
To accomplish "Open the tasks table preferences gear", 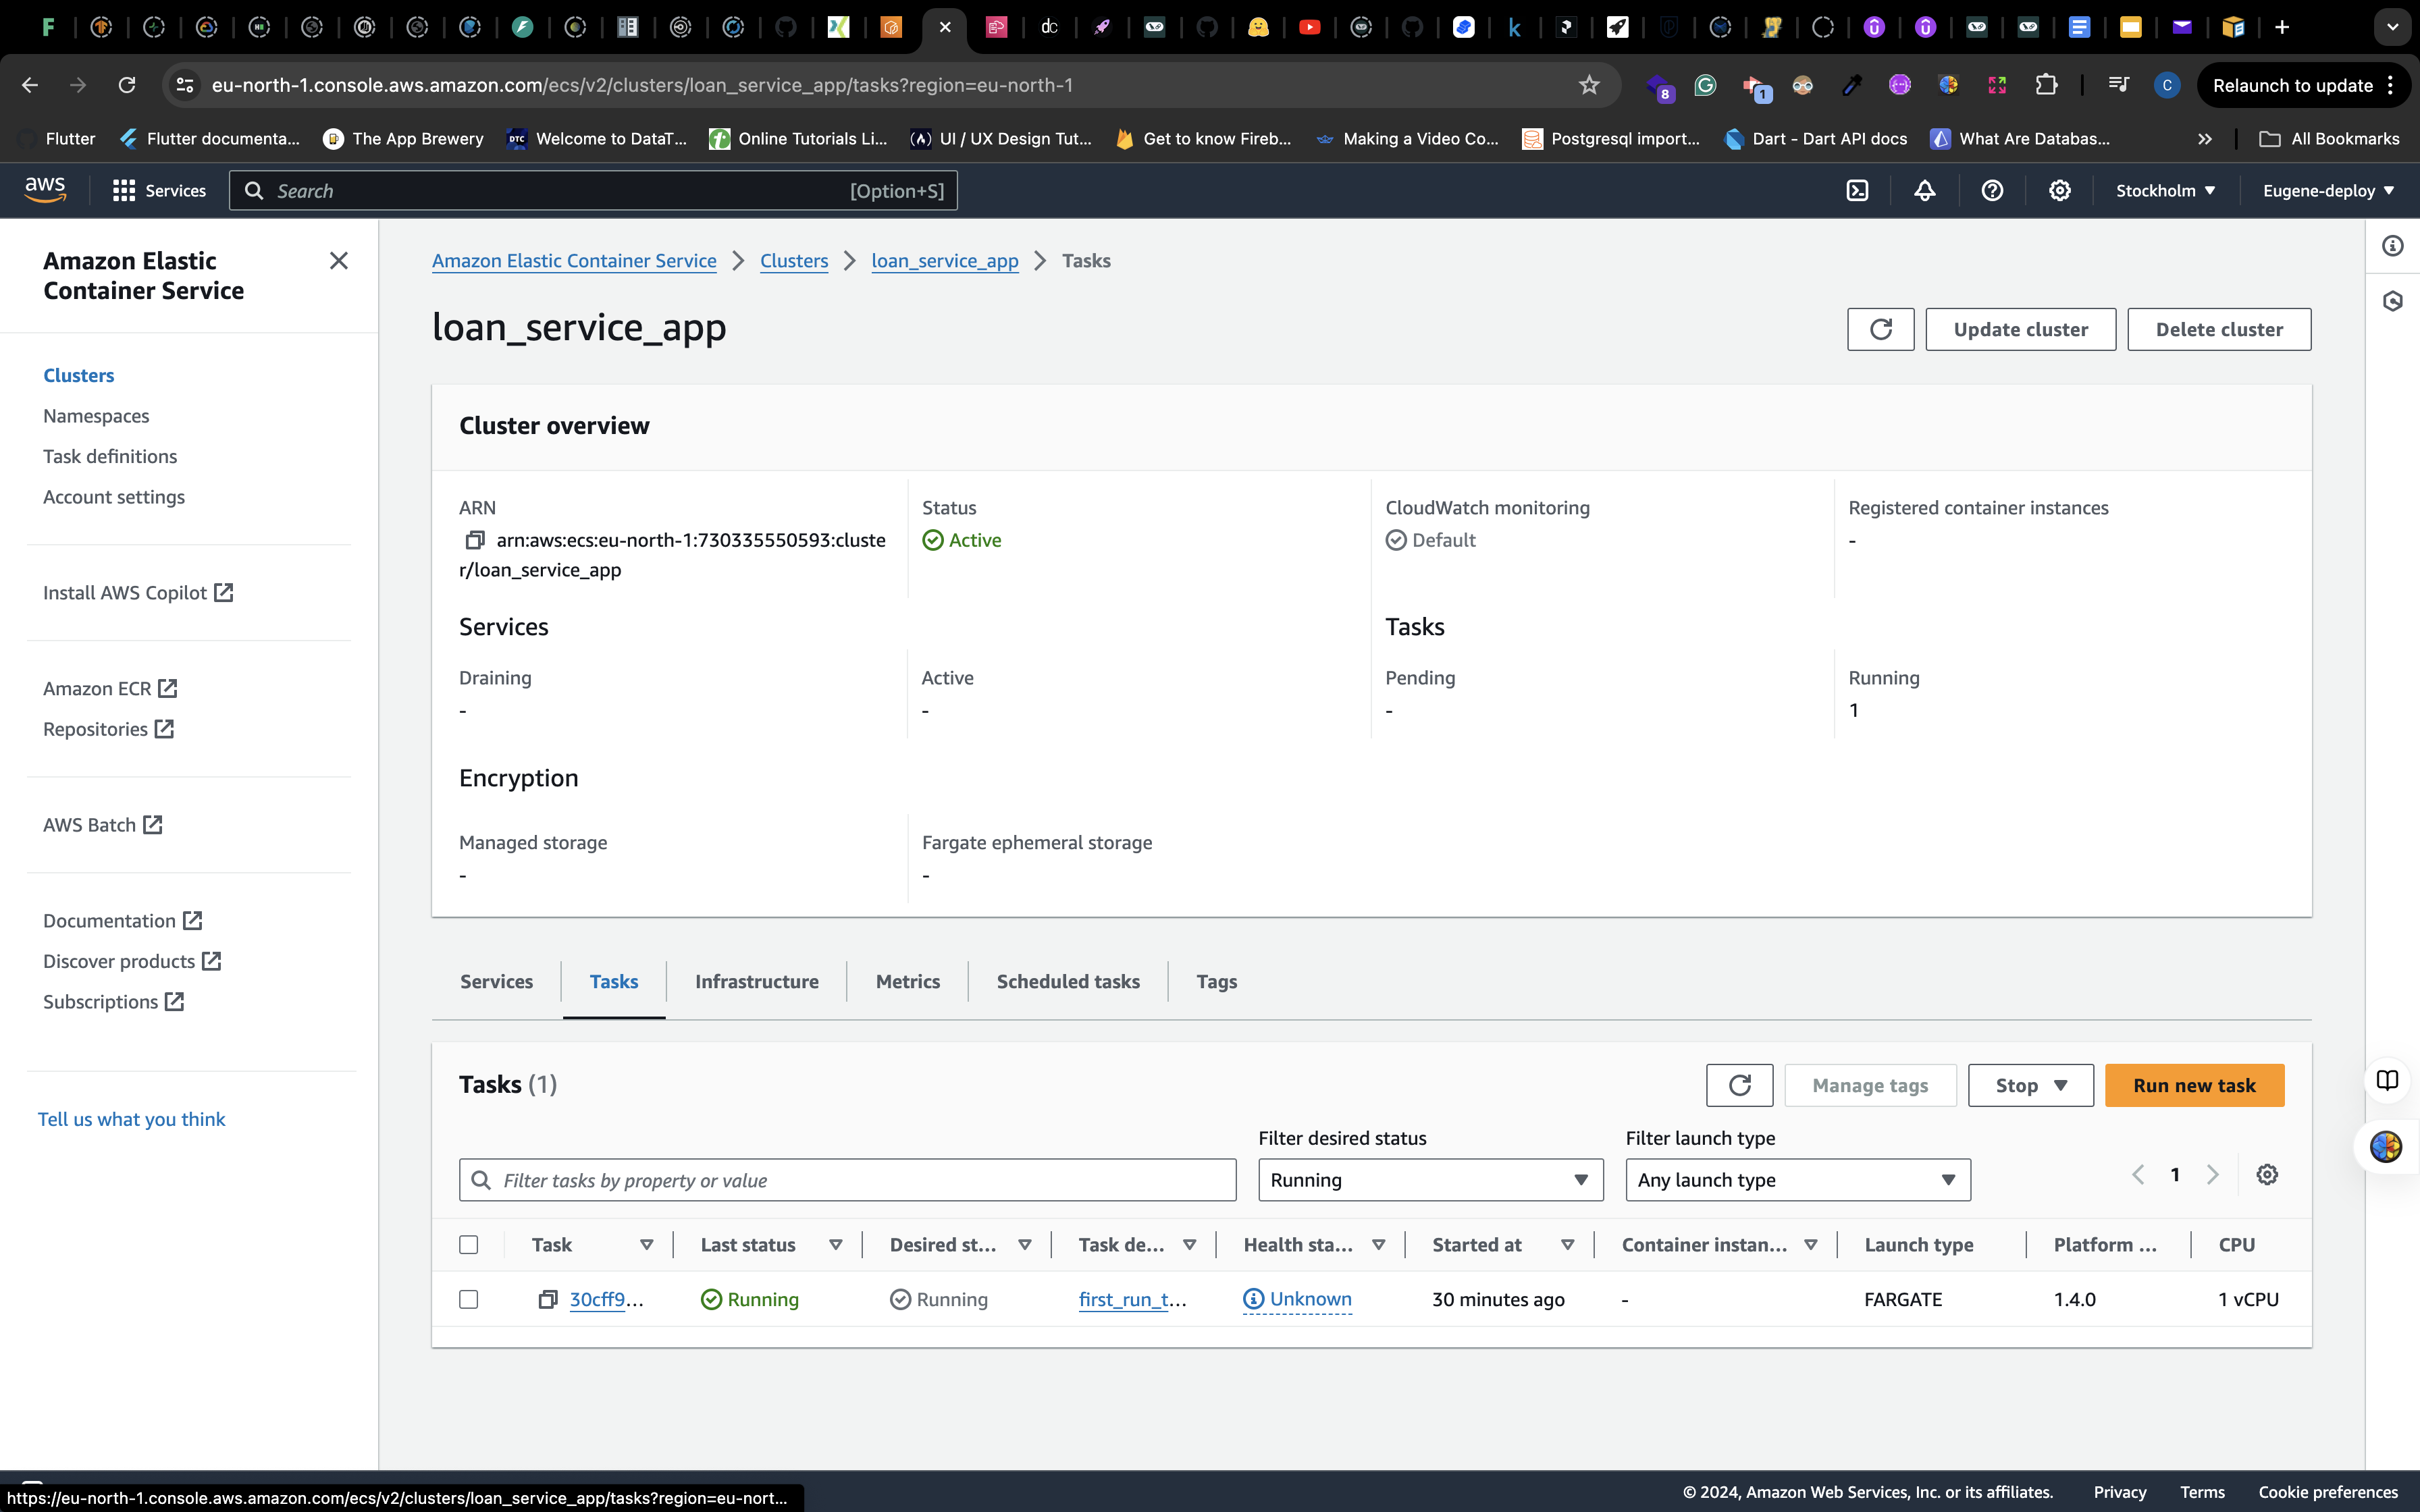I will 2267,1175.
